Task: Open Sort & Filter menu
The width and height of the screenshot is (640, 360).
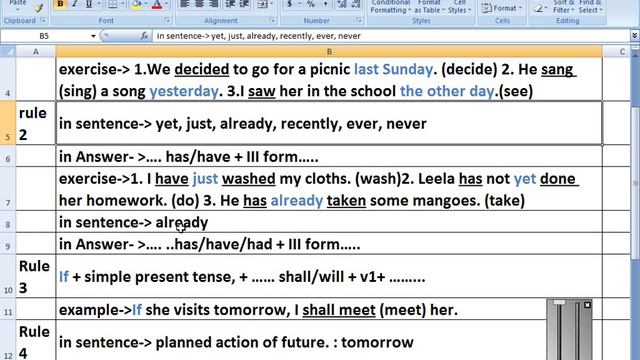Action: click(564, 7)
